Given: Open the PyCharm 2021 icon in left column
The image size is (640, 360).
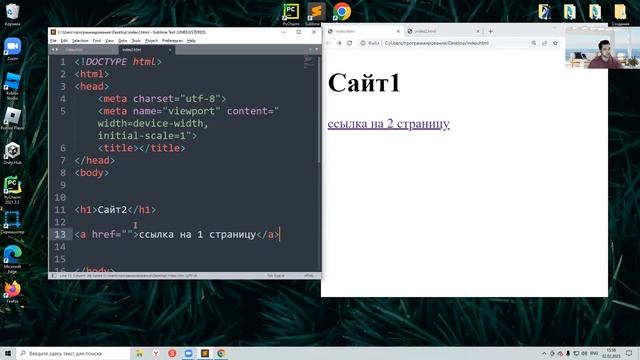Looking at the screenshot, I should point(12,189).
